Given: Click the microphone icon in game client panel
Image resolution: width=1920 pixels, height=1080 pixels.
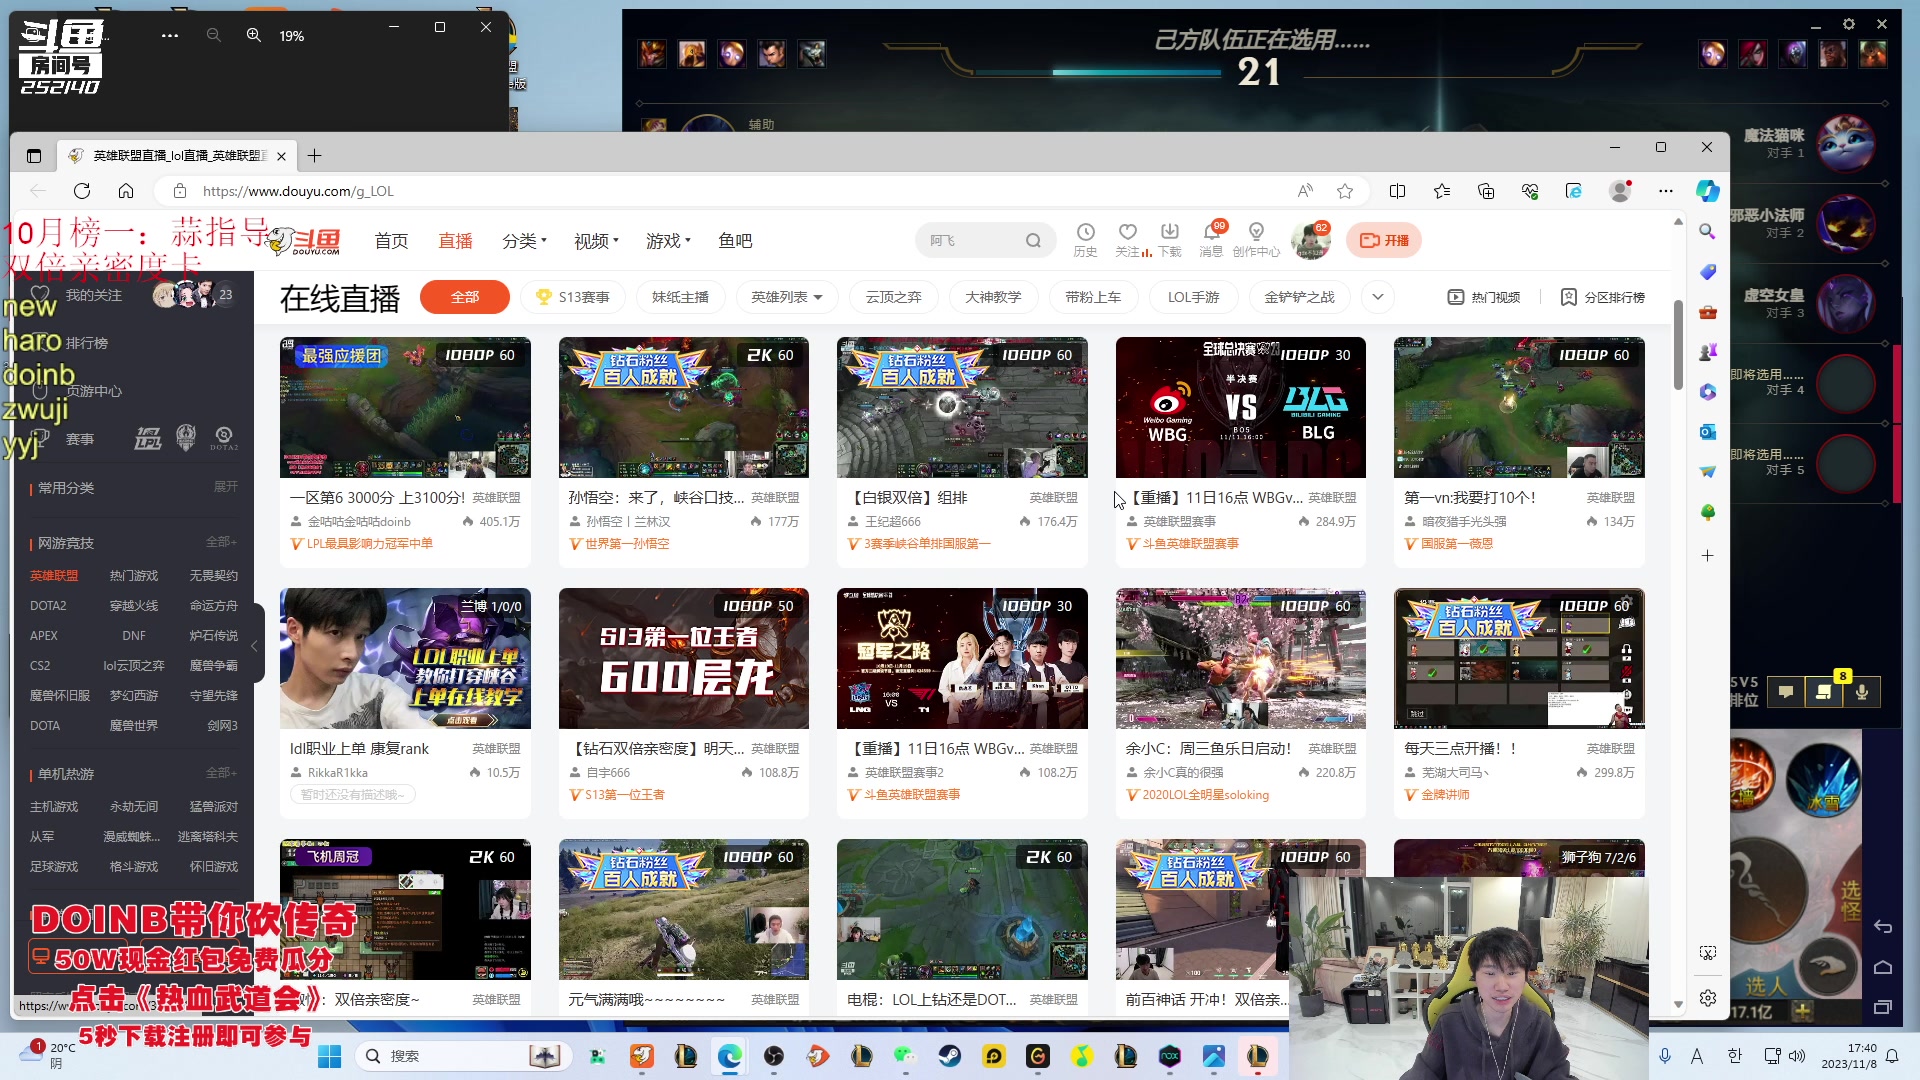Looking at the screenshot, I should tap(1862, 692).
